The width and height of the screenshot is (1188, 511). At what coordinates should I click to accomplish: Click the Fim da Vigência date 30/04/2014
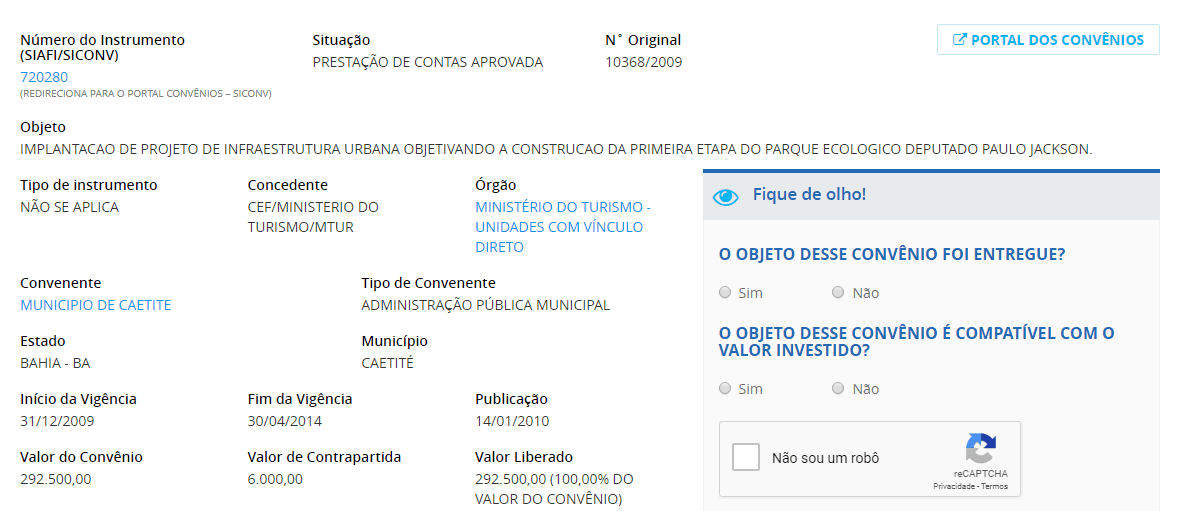[x=285, y=422]
